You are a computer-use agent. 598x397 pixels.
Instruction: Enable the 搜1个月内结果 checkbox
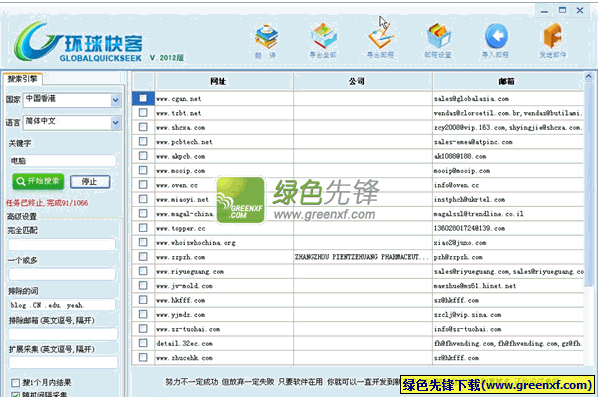pos(16,383)
